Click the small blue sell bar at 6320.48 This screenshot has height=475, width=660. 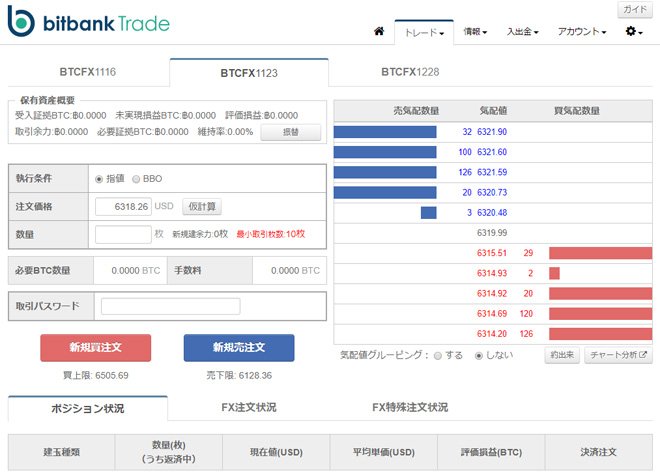[428, 213]
